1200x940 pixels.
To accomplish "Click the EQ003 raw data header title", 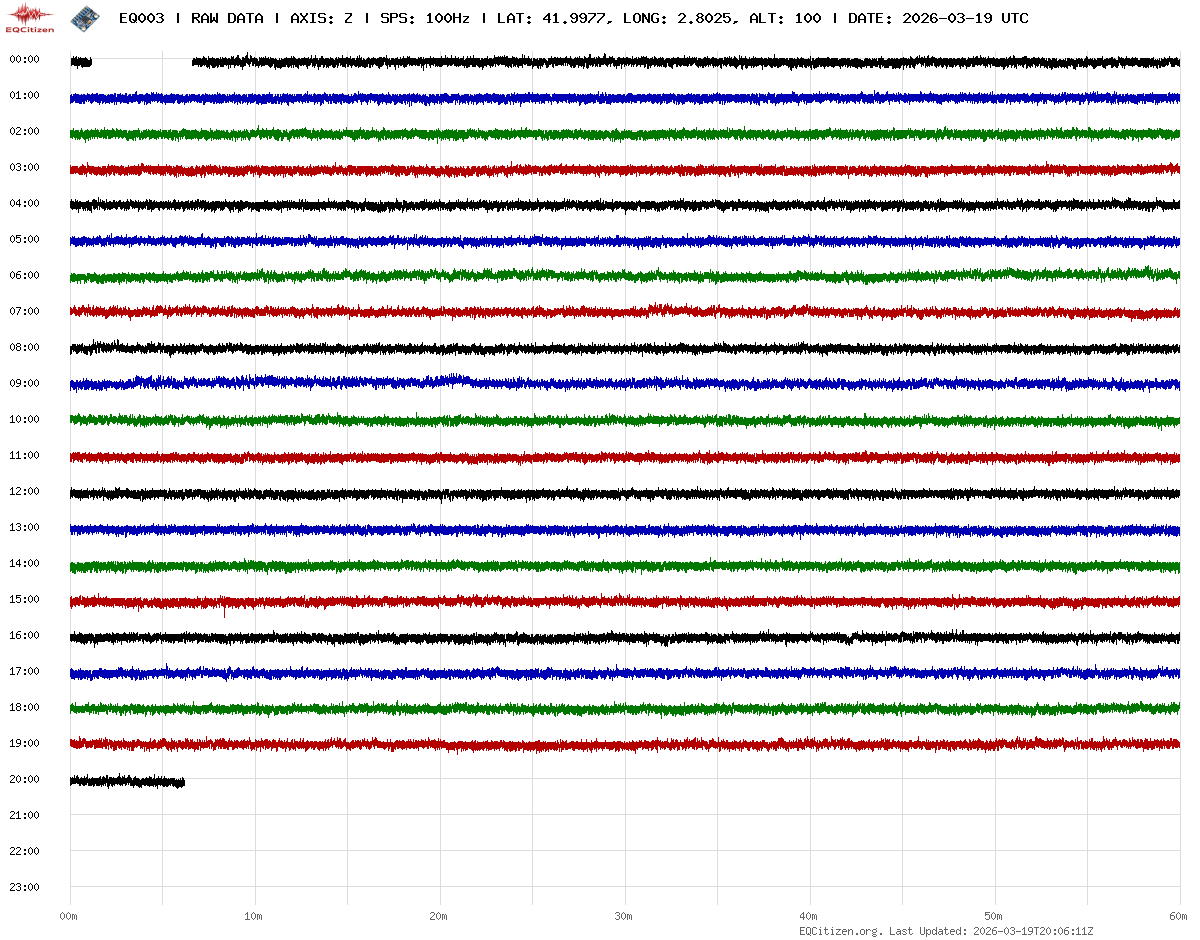I will (x=573, y=18).
